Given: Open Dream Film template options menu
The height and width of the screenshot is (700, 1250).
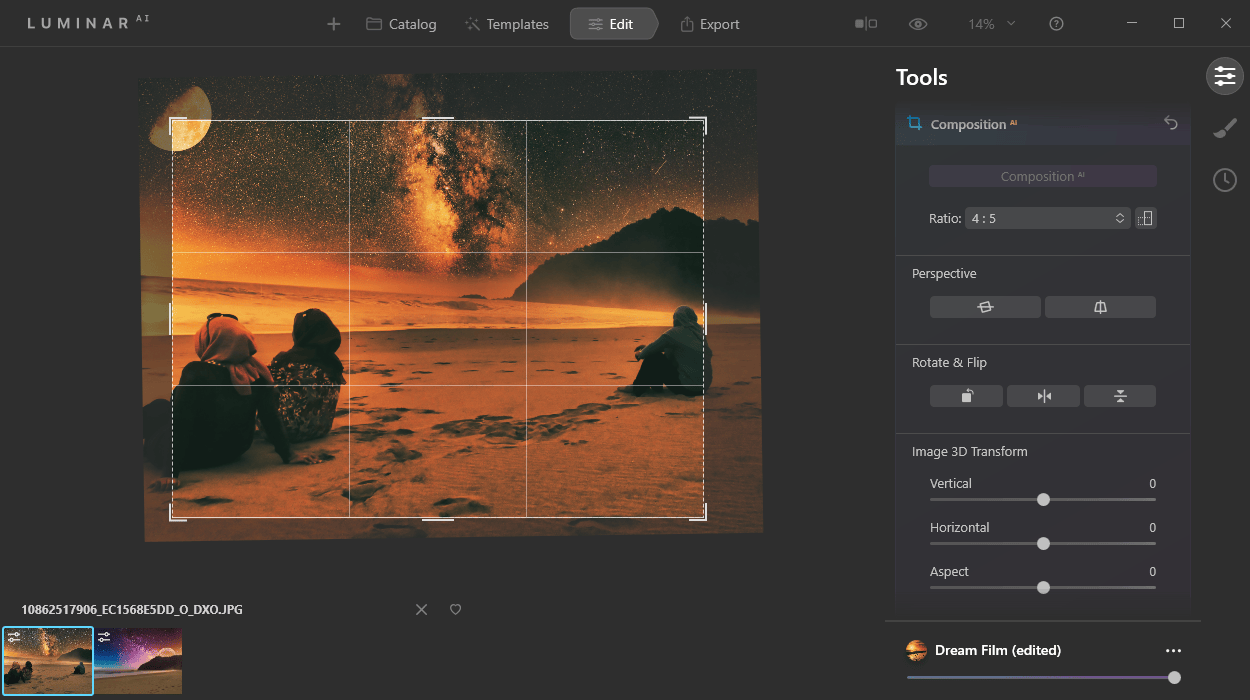Looking at the screenshot, I should (x=1173, y=650).
